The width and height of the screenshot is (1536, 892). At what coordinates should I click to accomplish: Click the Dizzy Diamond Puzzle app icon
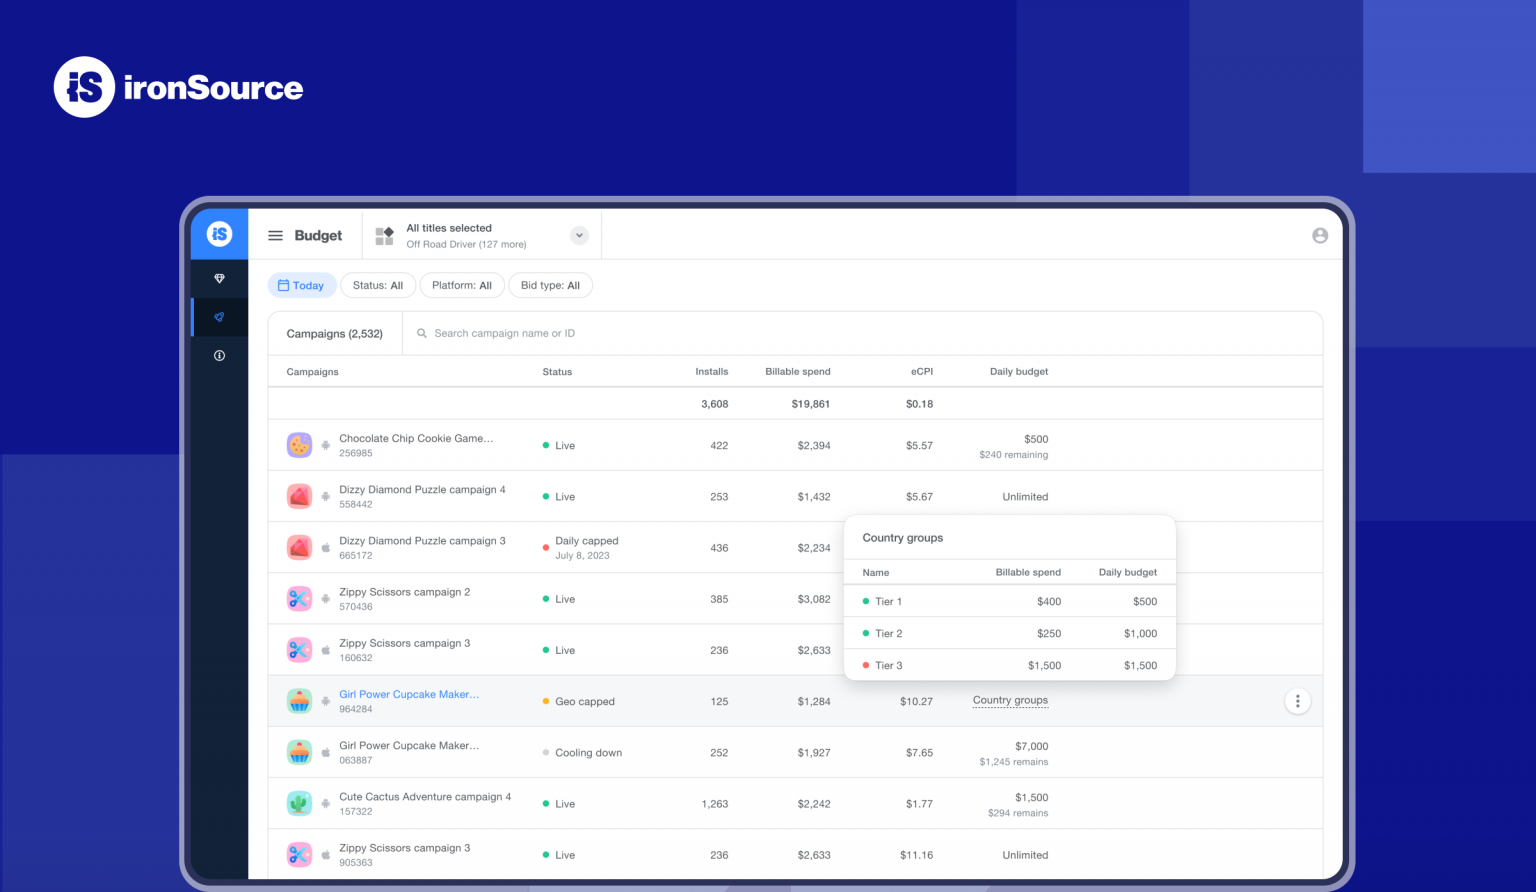point(299,495)
